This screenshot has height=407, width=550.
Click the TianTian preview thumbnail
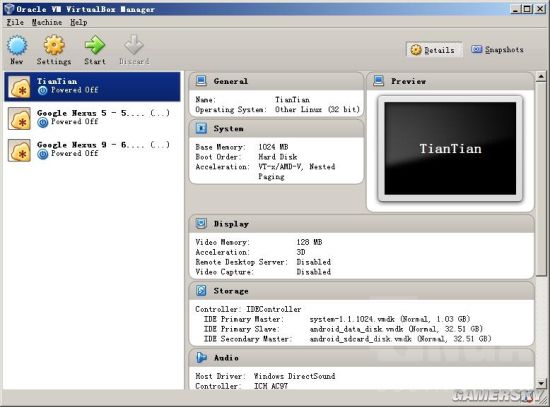tap(450, 148)
